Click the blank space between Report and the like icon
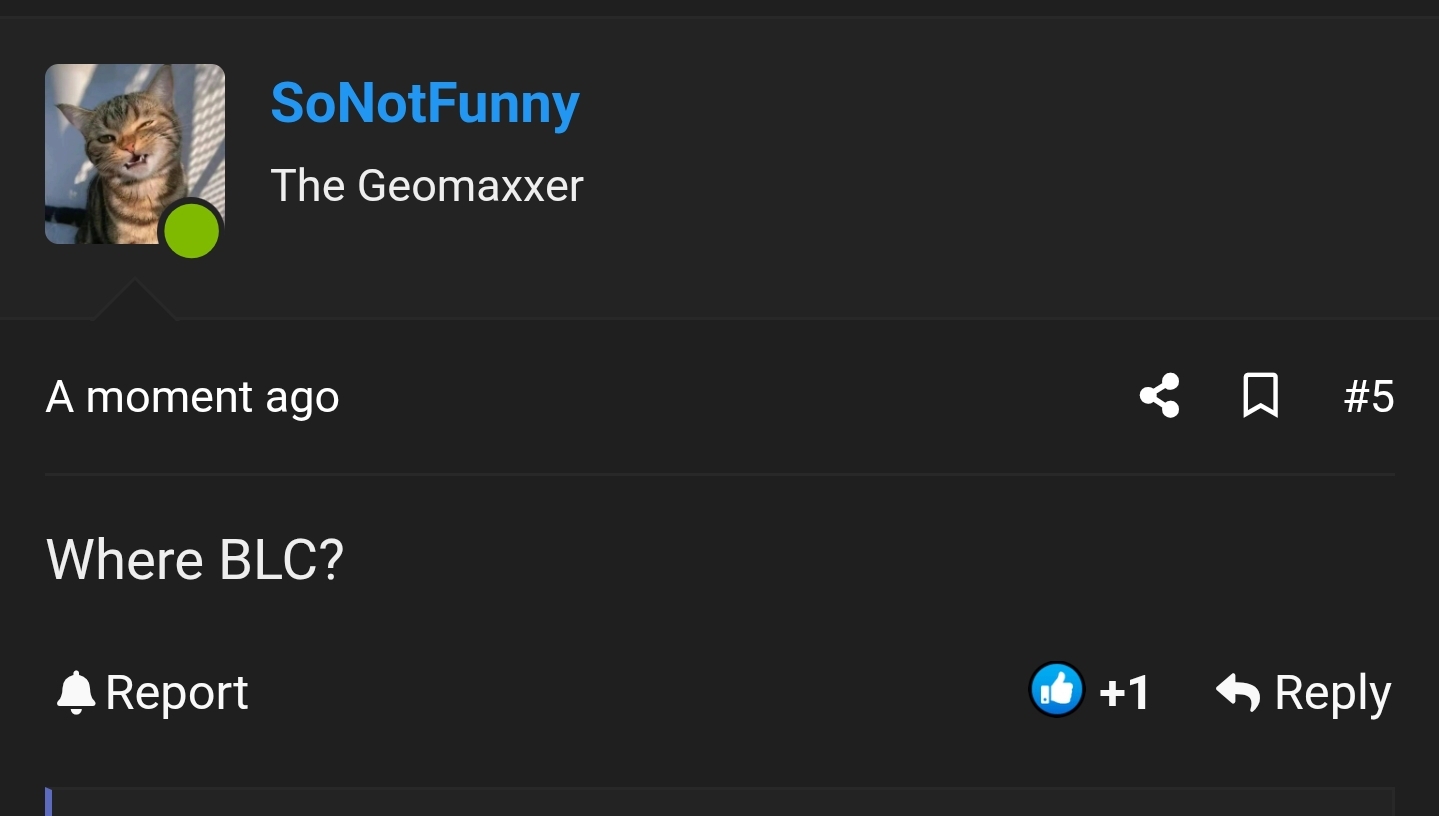Image resolution: width=1439 pixels, height=816 pixels. 640,693
